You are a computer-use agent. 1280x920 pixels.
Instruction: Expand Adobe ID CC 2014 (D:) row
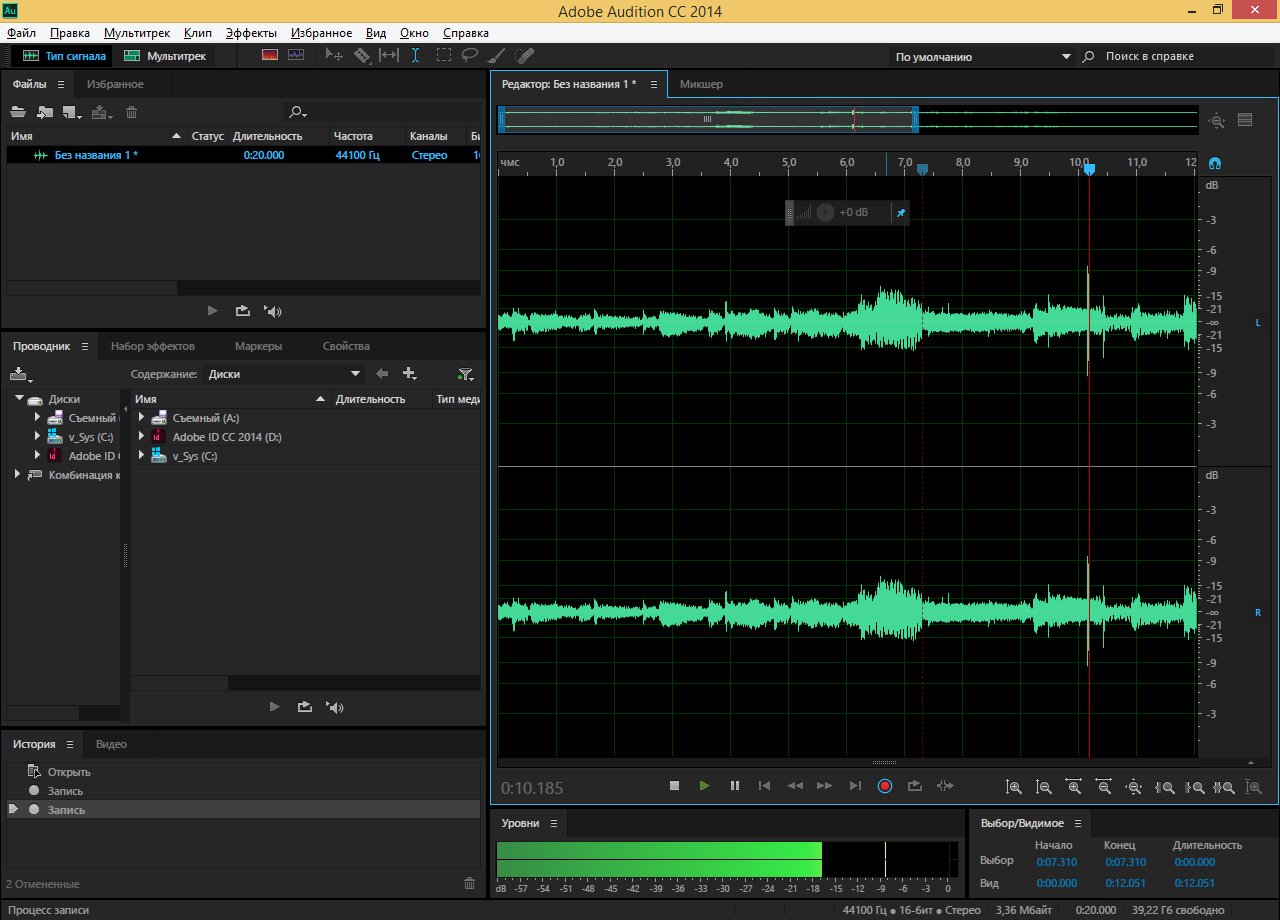tap(142, 437)
